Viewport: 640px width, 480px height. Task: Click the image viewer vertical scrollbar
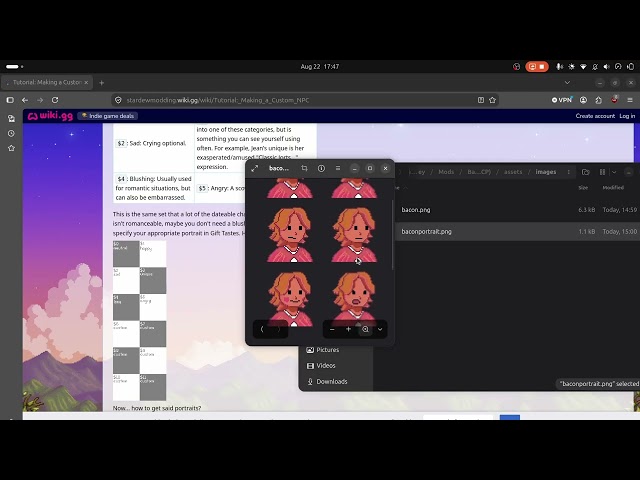[392, 235]
